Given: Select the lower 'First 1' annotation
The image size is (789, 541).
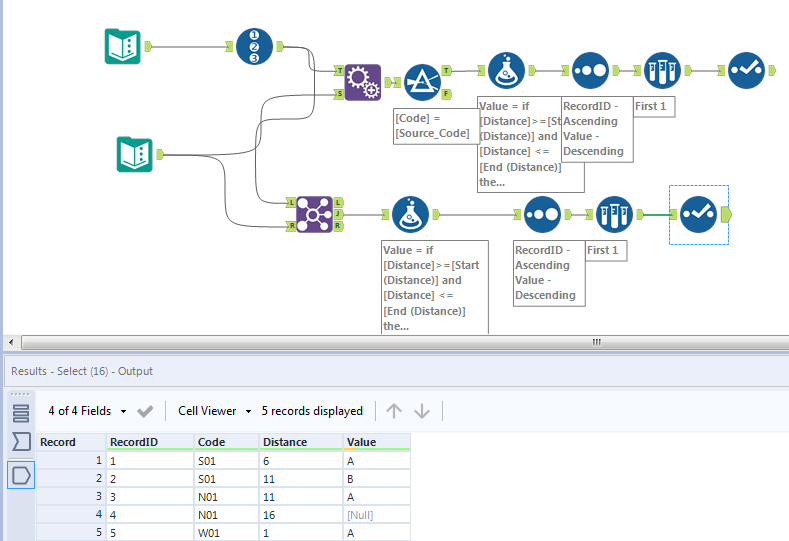Looking at the screenshot, I should click(606, 250).
